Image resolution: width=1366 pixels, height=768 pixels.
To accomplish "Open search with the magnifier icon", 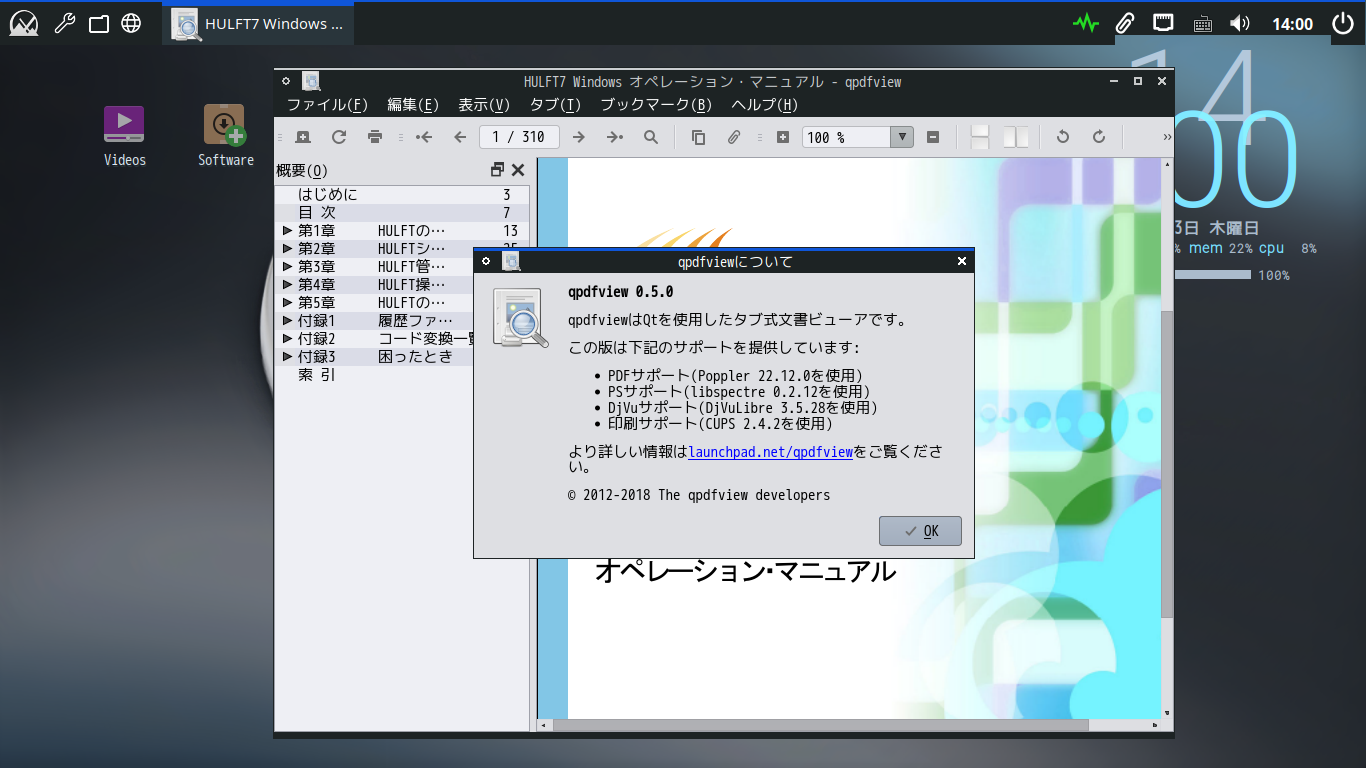I will pyautogui.click(x=651, y=137).
